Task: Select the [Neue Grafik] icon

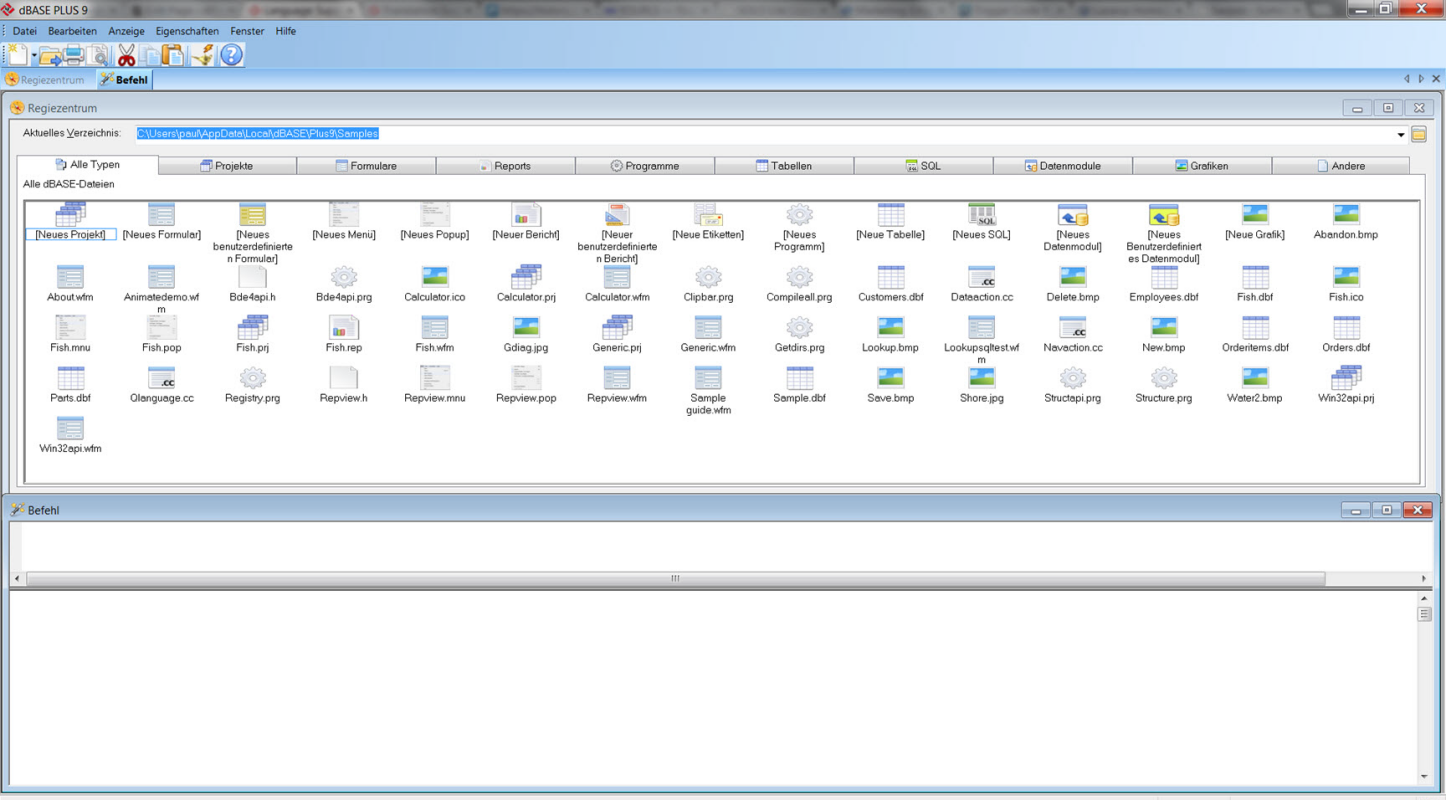Action: click(1255, 214)
